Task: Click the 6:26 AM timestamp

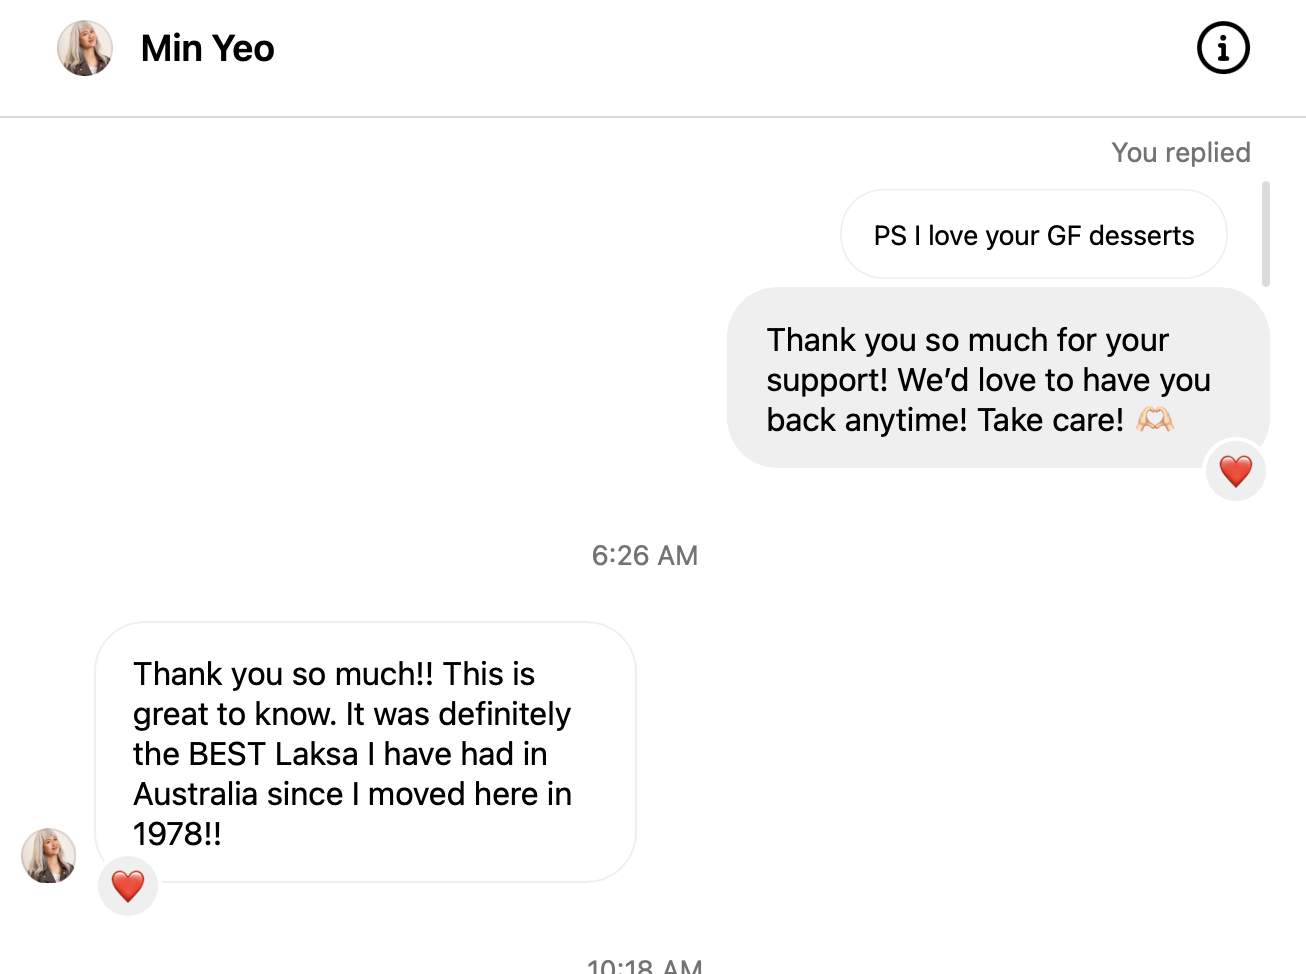Action: click(x=645, y=555)
